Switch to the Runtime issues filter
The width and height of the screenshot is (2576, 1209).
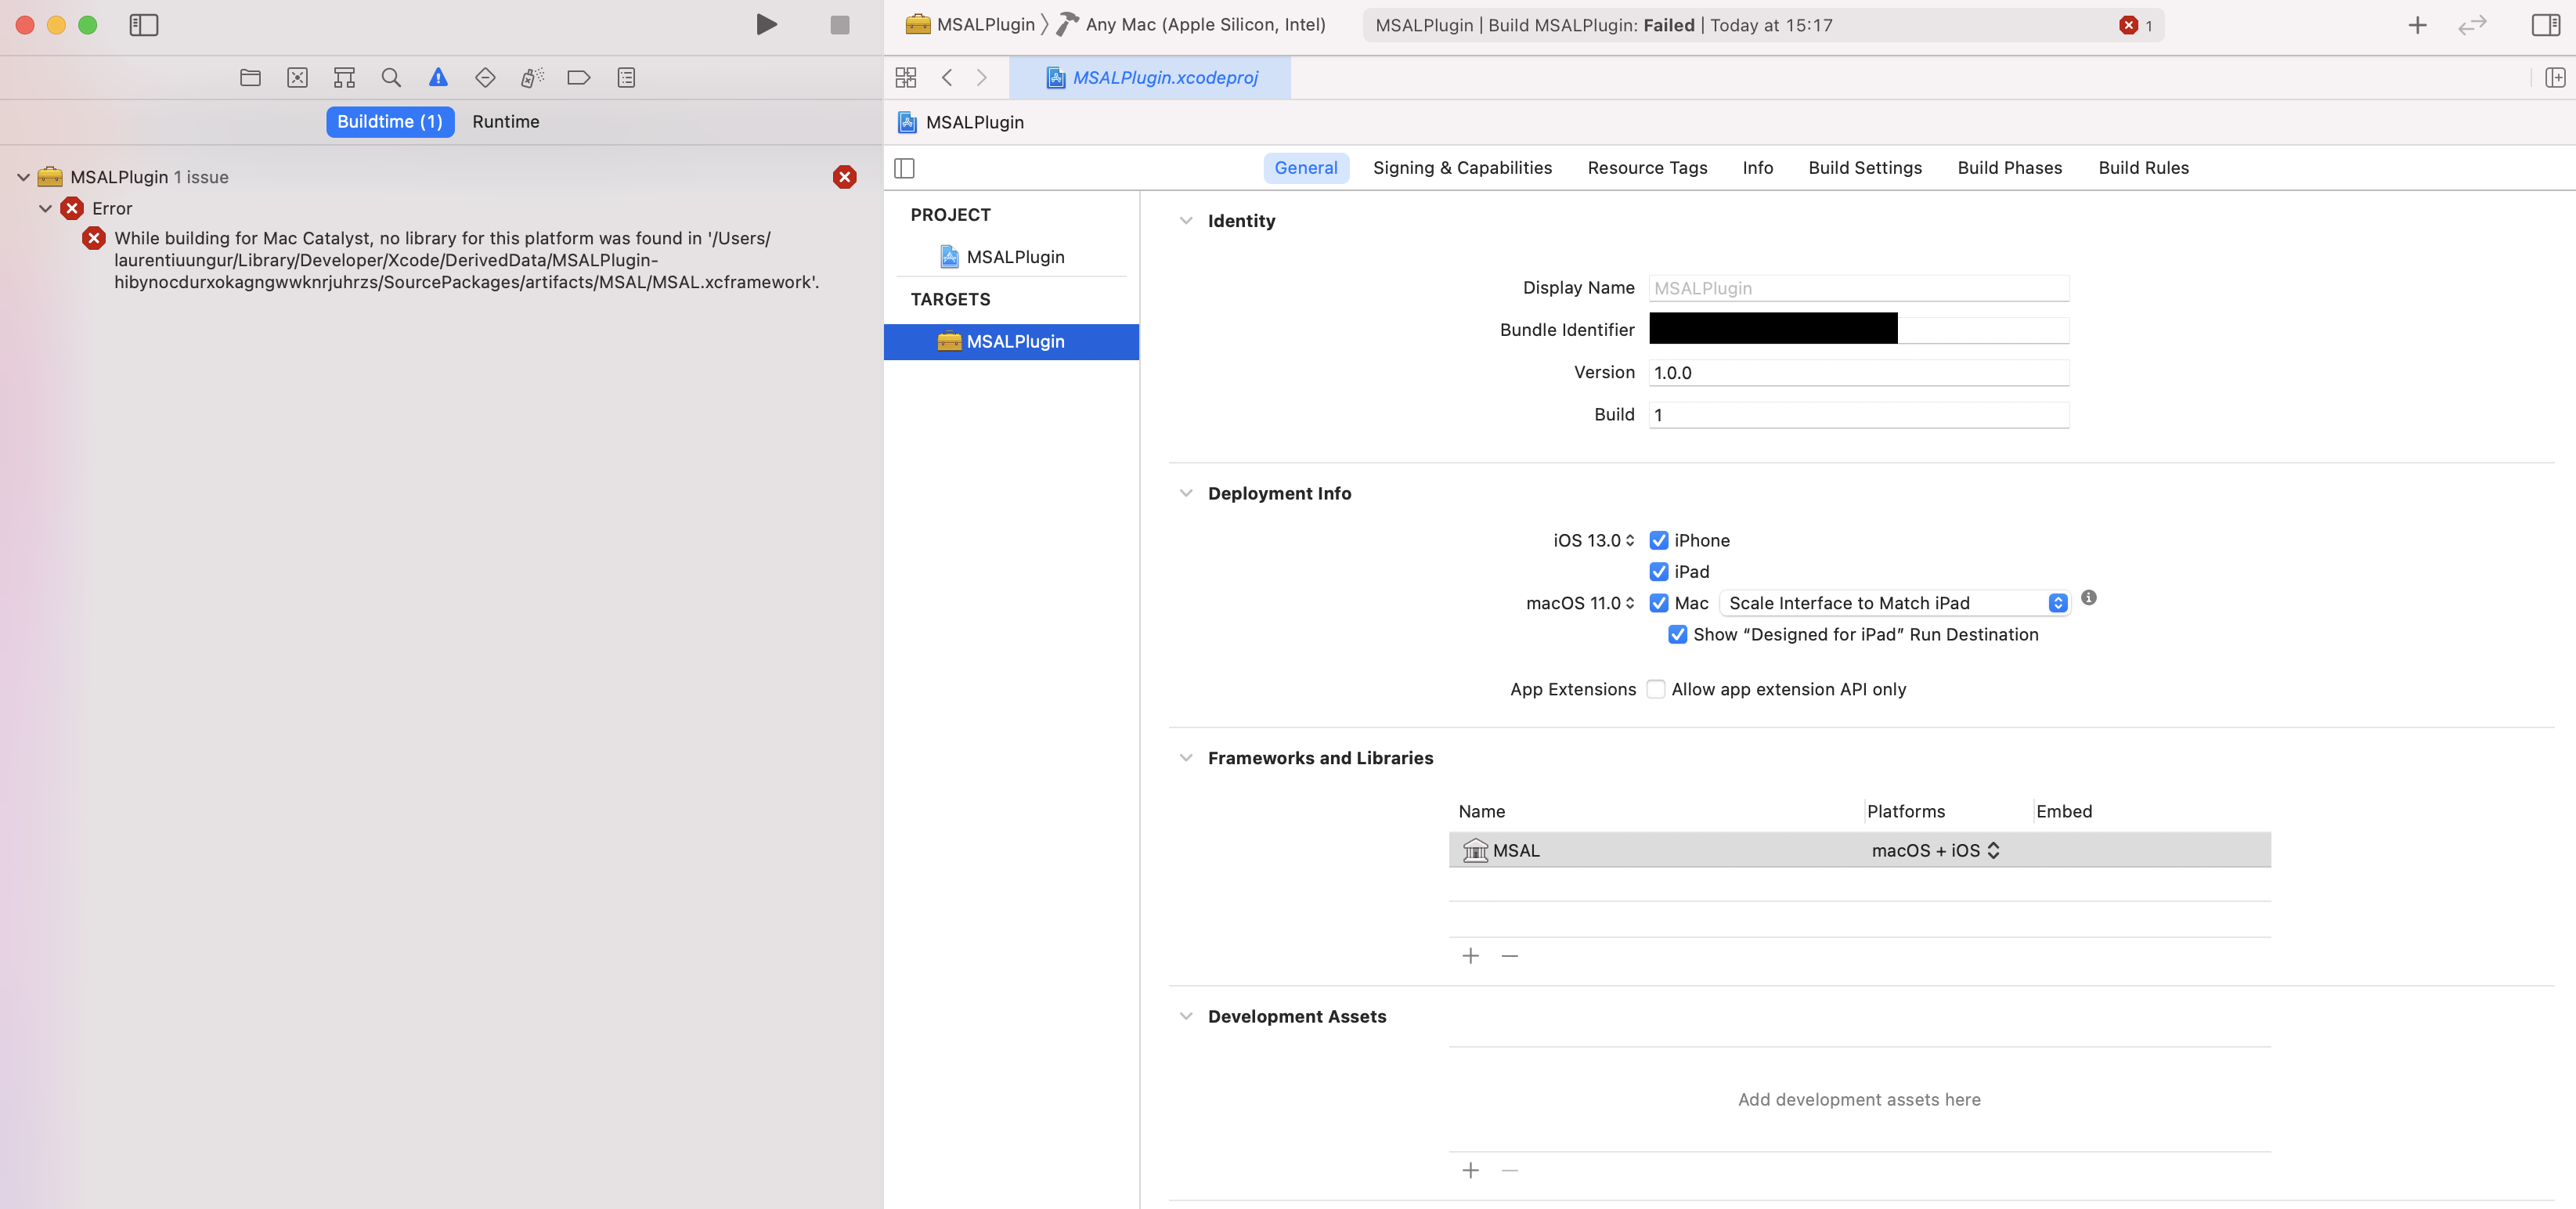pos(506,121)
